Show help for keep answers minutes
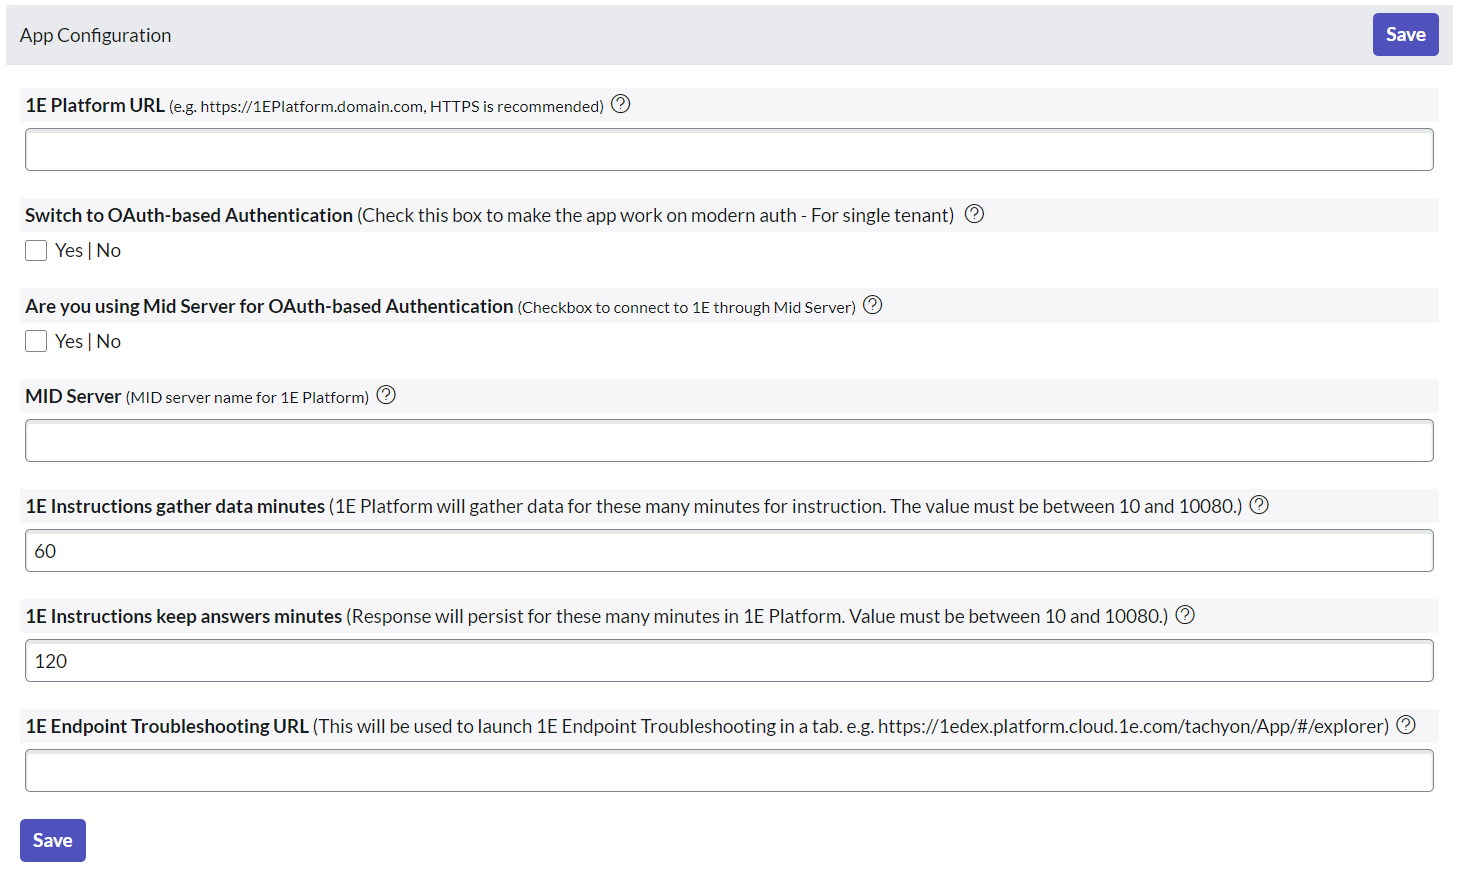 pyautogui.click(x=1185, y=615)
